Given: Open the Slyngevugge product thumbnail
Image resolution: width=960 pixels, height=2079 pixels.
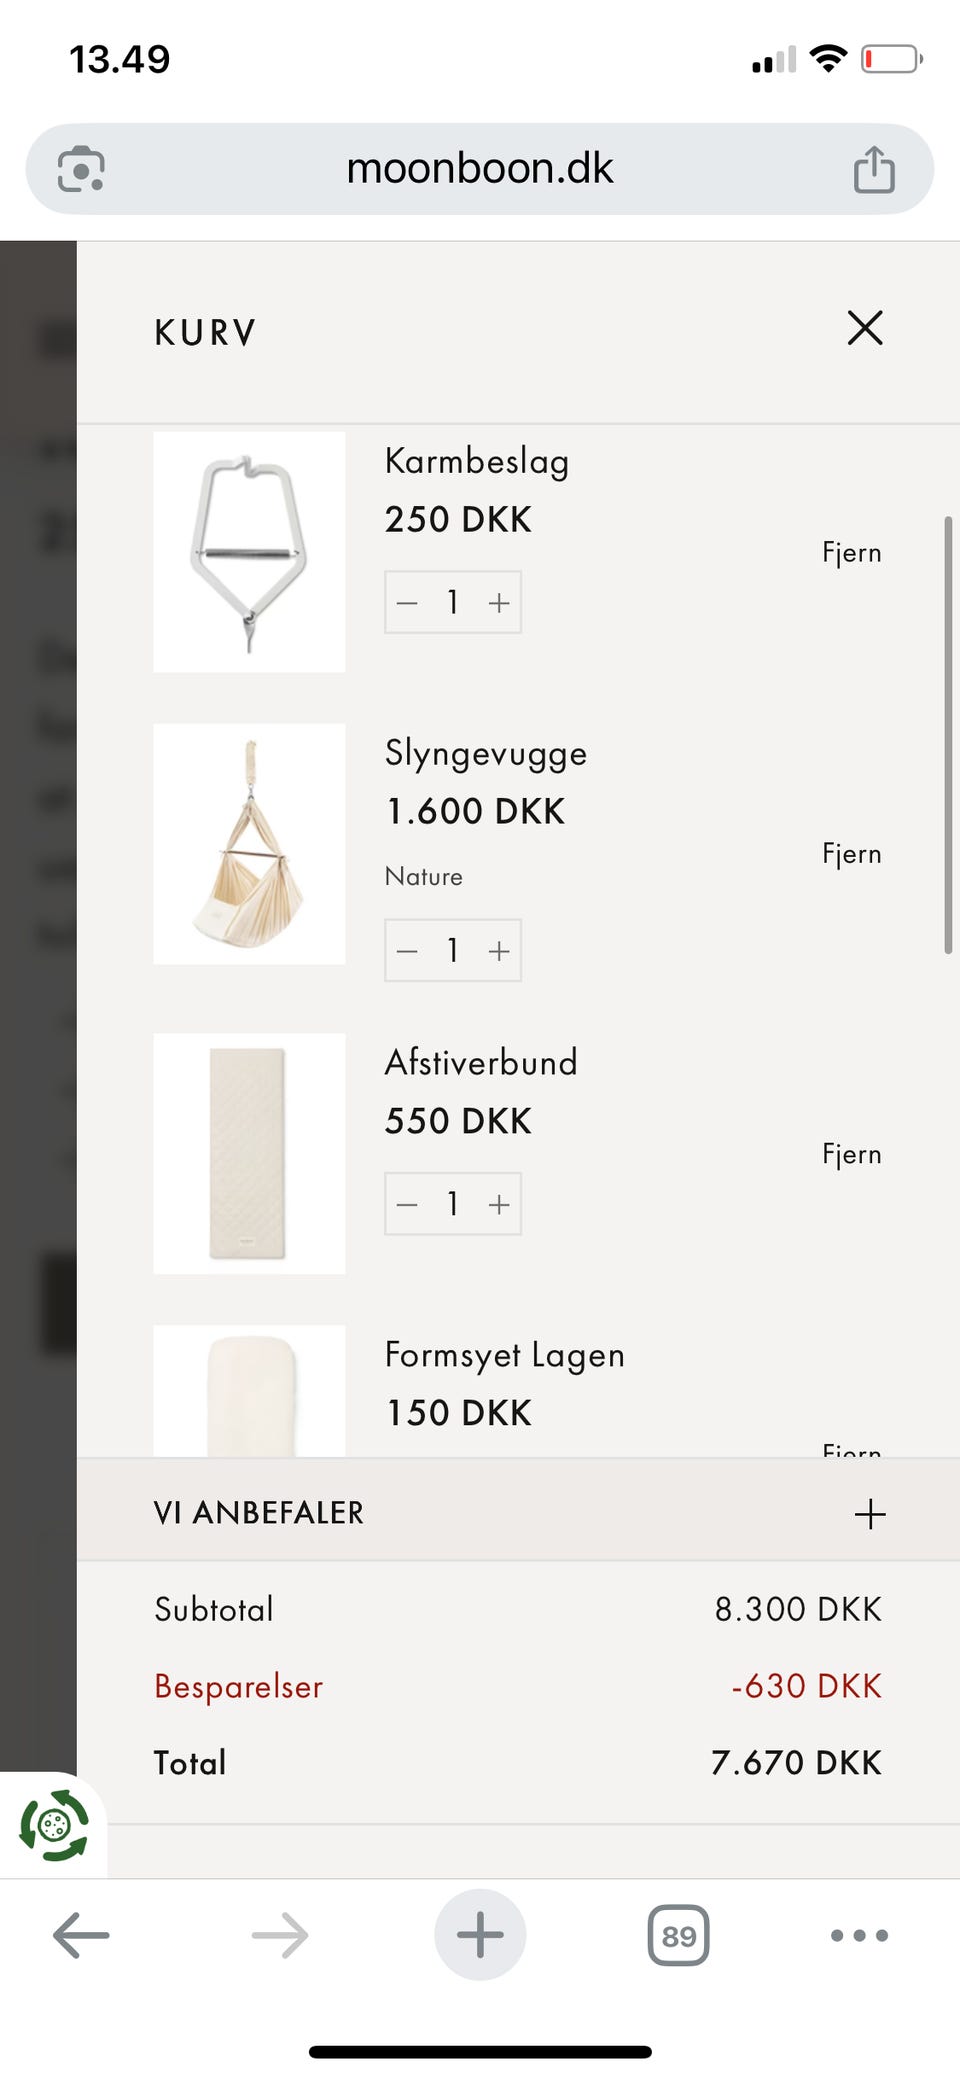Looking at the screenshot, I should tap(249, 844).
